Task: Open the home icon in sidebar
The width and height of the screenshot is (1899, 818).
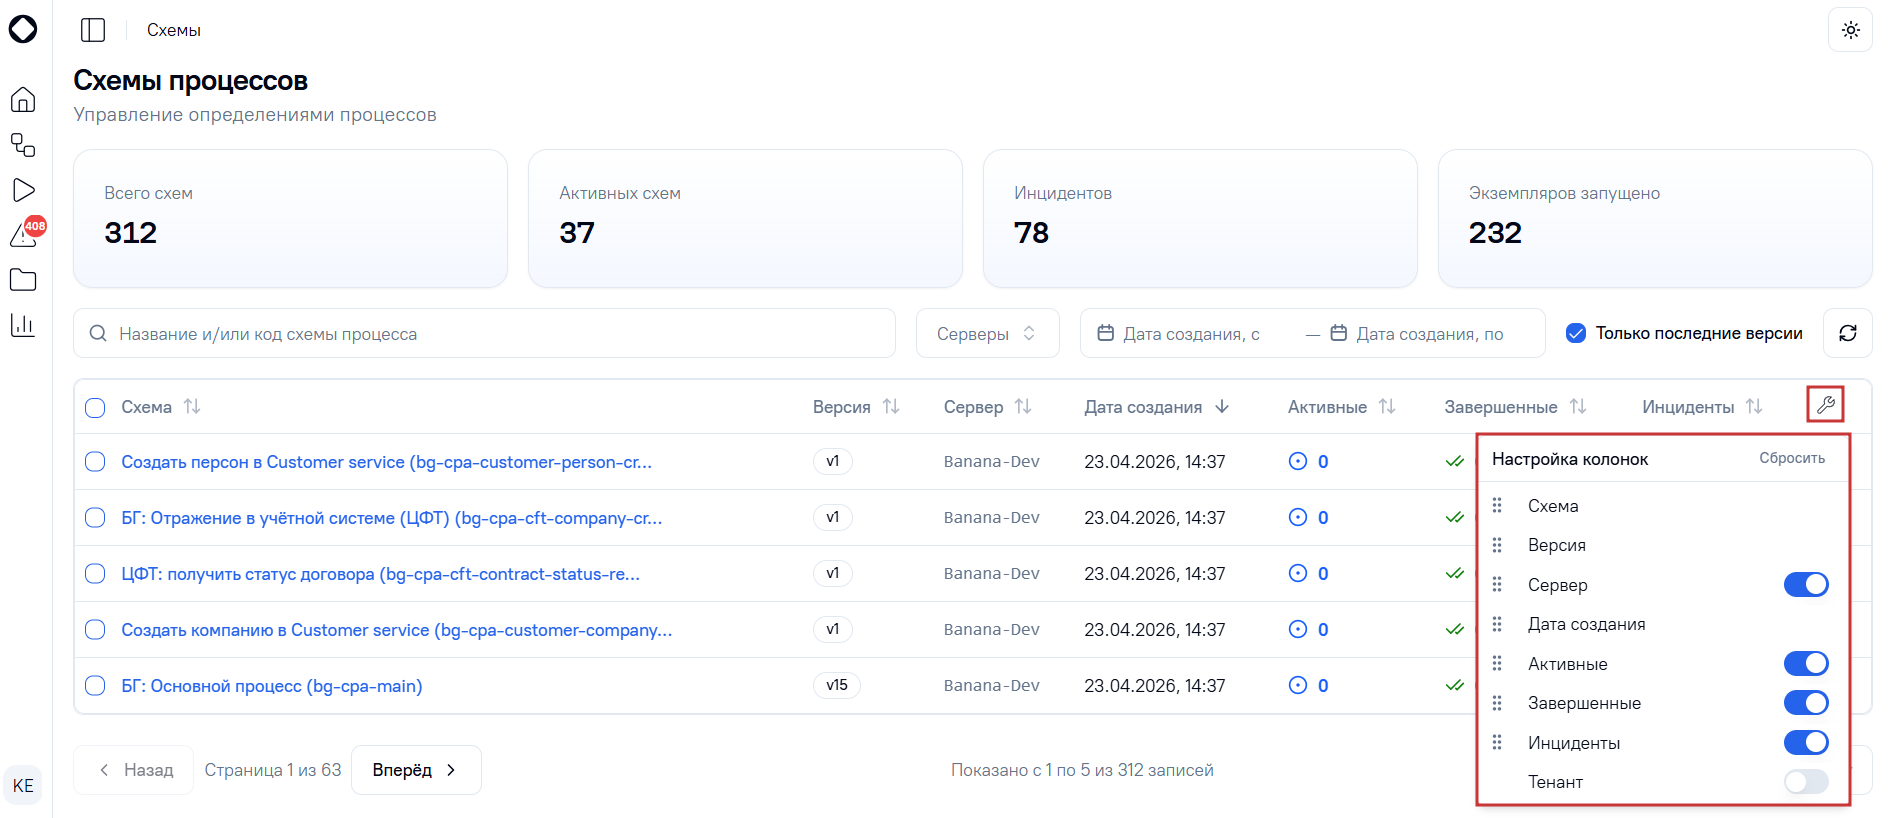Action: (23, 100)
